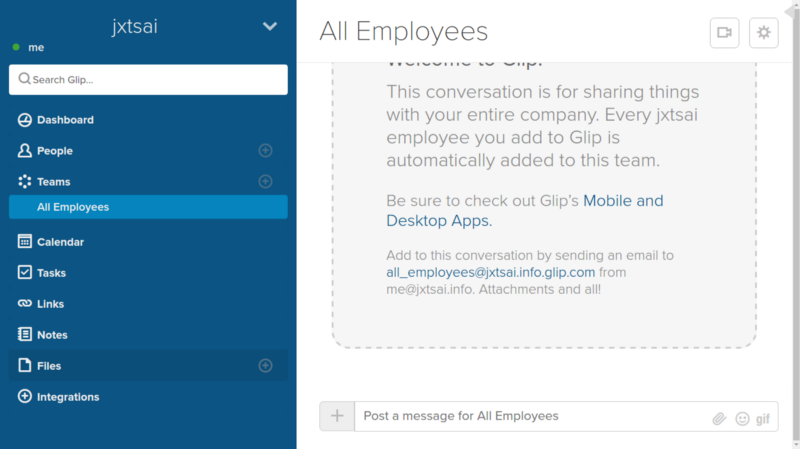Open the emoji picker smiley icon

pyautogui.click(x=742, y=418)
